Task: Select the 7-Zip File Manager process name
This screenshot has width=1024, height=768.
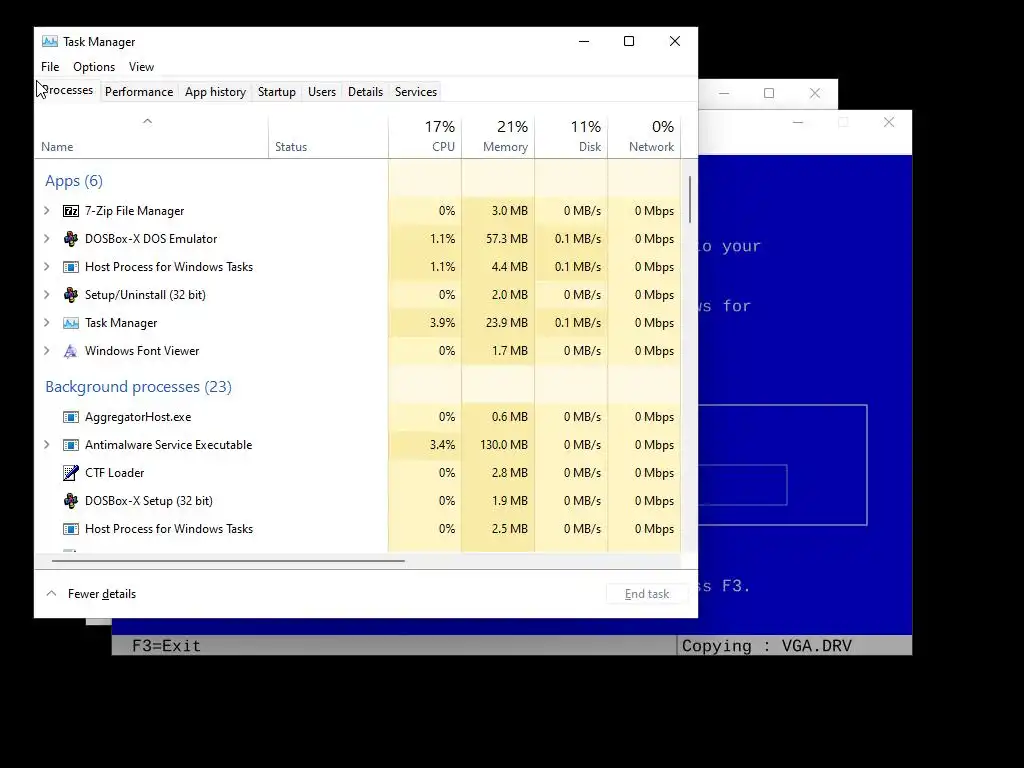Action: 135,211
